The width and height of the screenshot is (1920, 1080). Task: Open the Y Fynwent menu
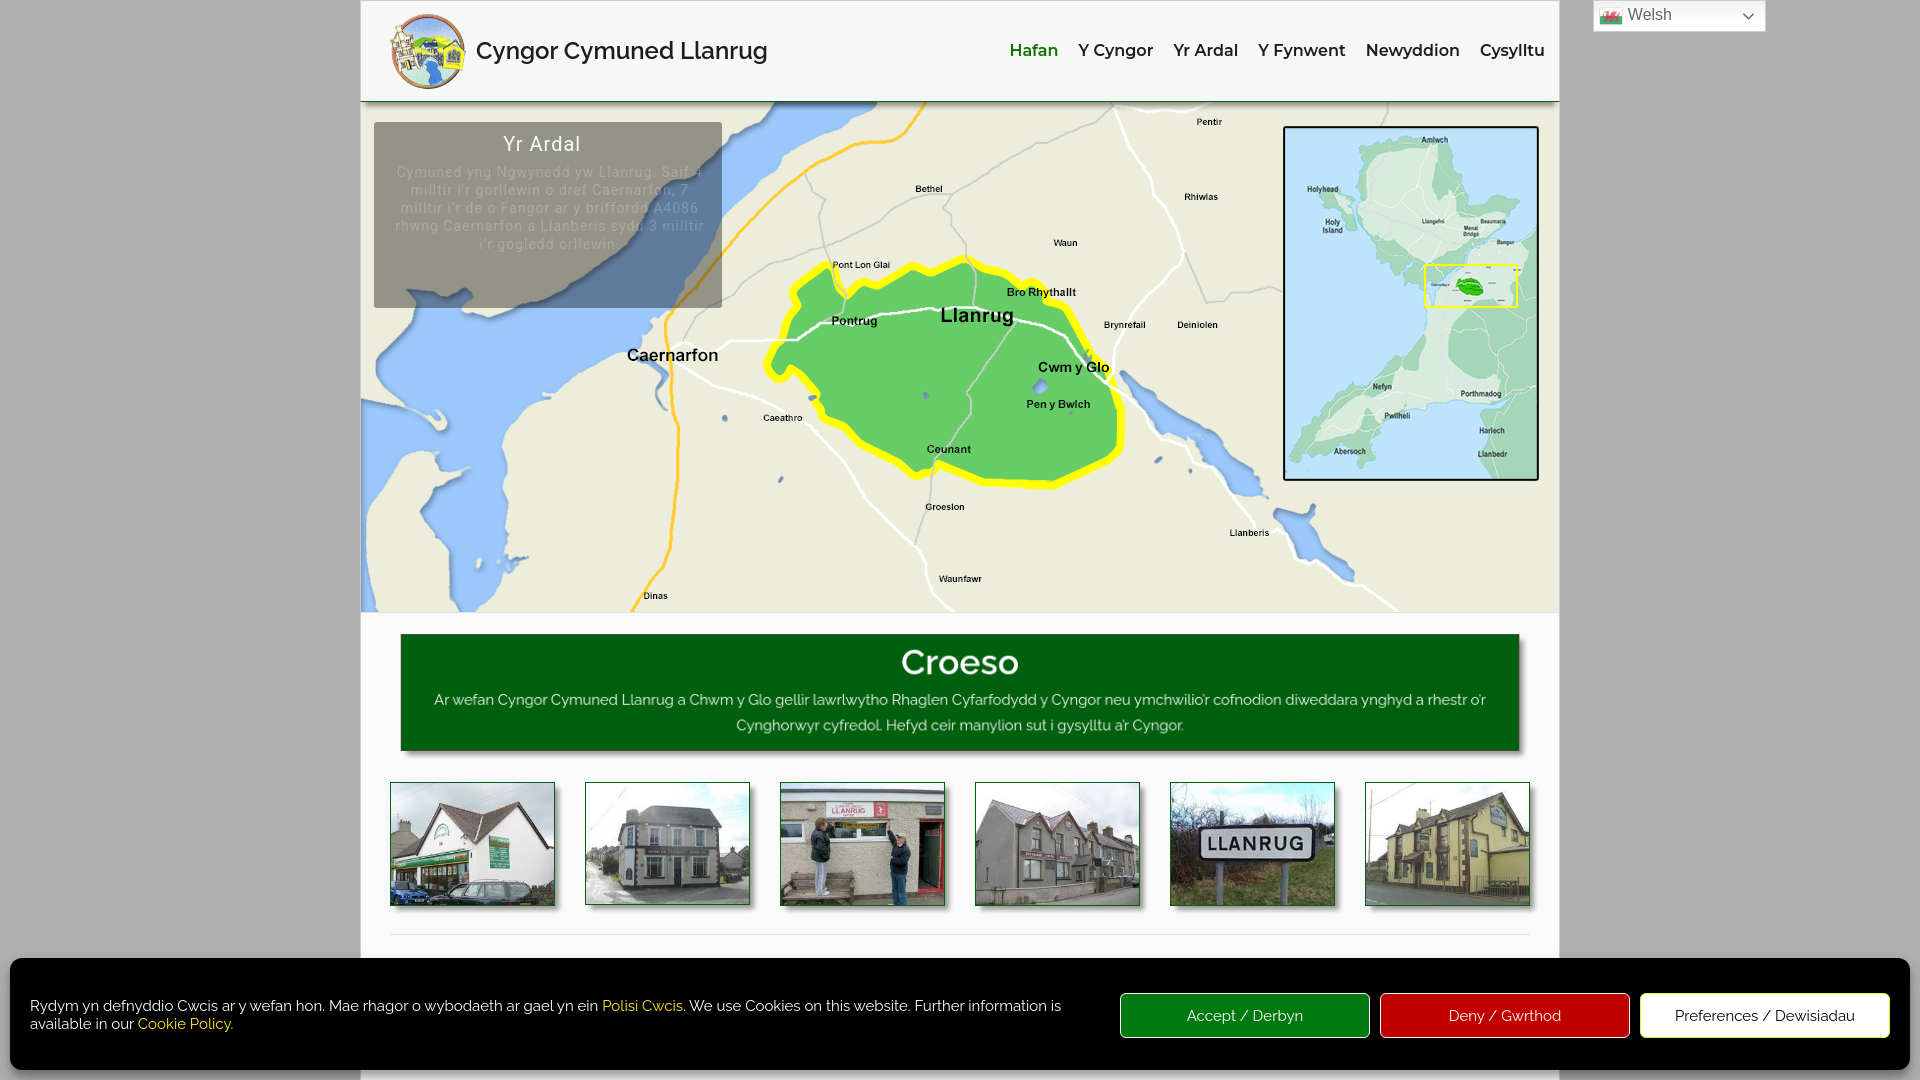coord(1301,51)
